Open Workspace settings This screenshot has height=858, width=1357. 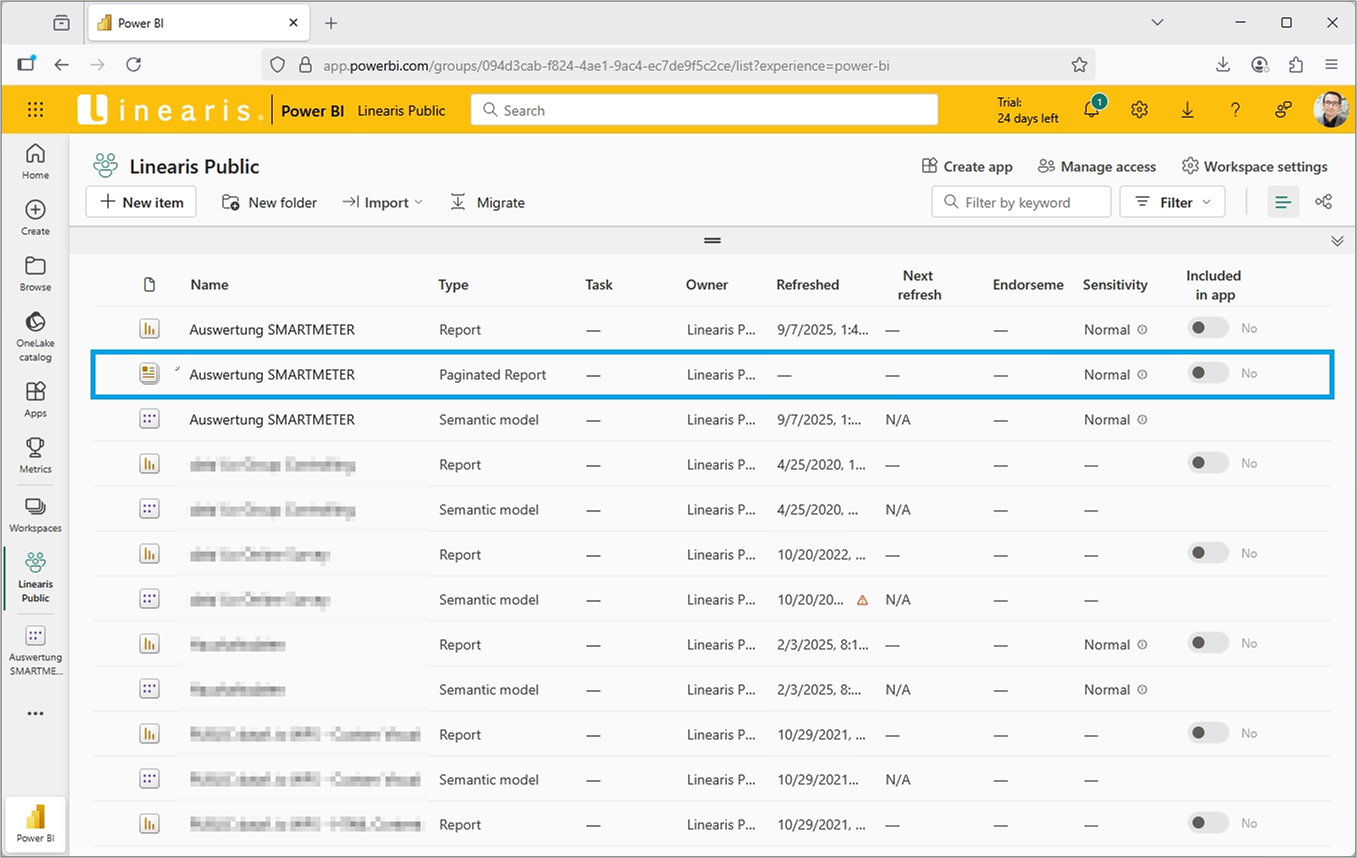(x=1255, y=166)
